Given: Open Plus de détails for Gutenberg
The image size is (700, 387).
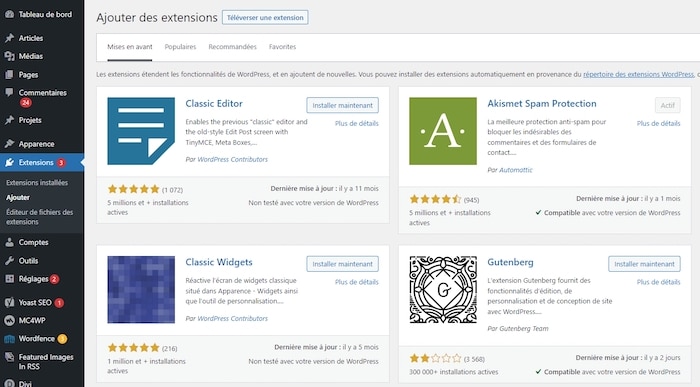Looking at the screenshot, I should [658, 282].
